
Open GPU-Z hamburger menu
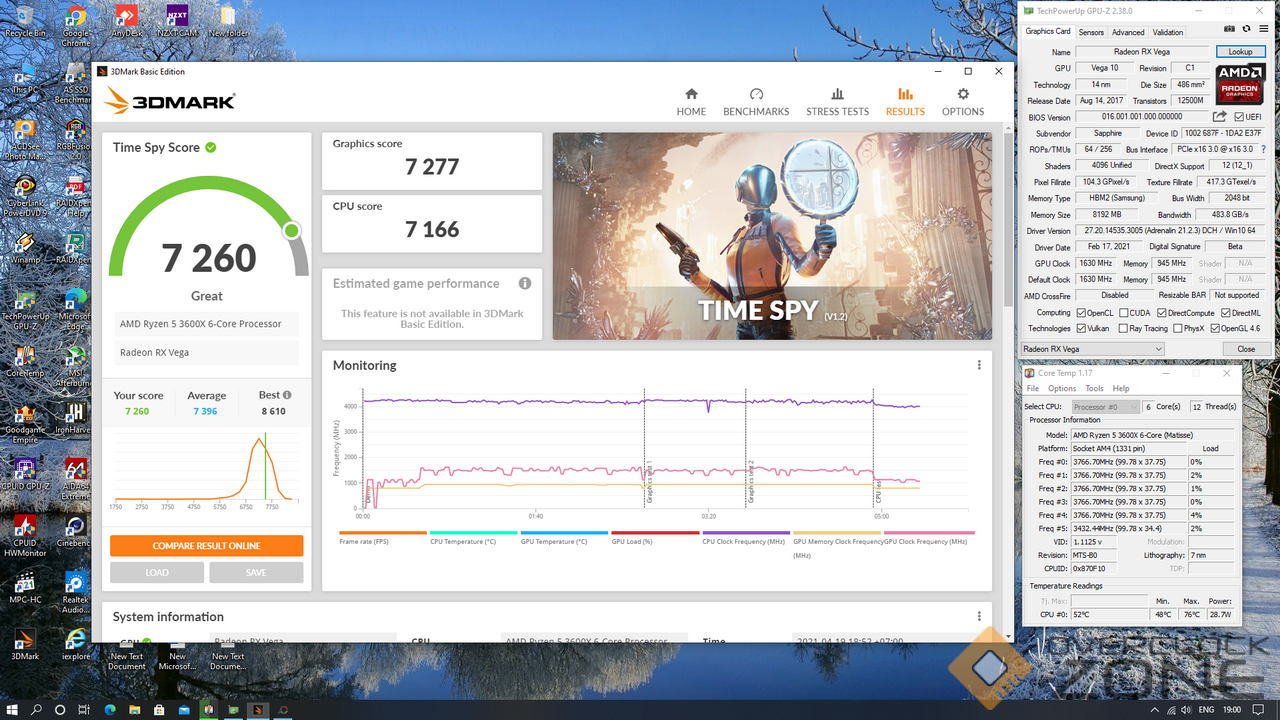click(x=1262, y=29)
